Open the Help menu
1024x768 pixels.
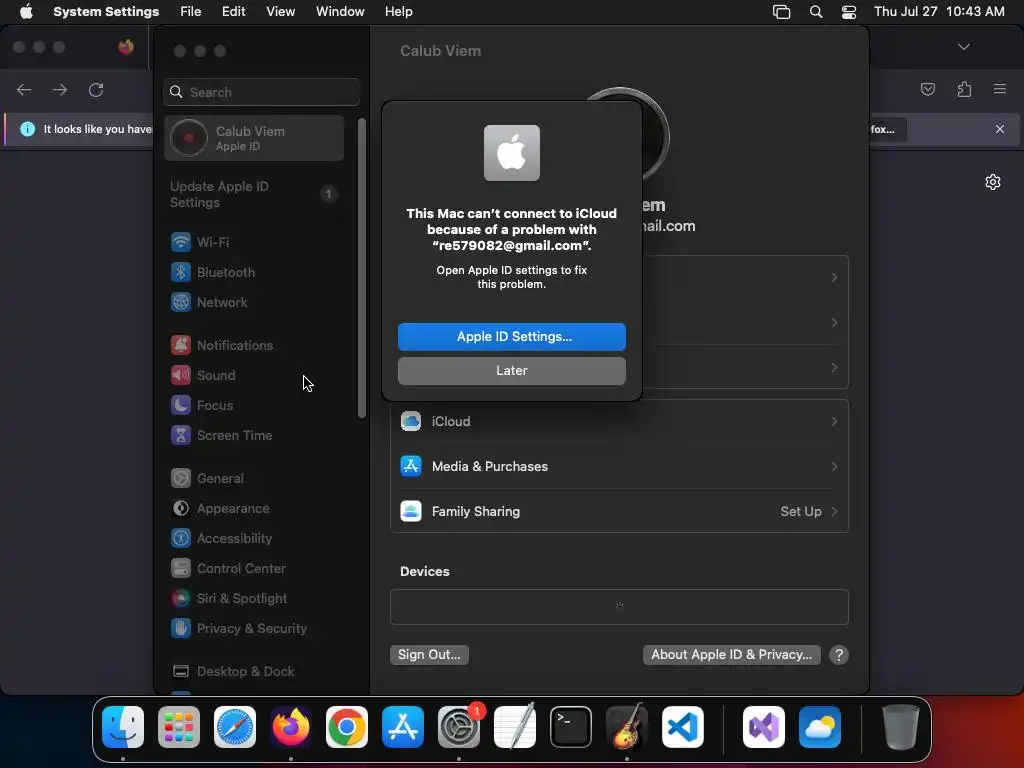[x=398, y=12]
